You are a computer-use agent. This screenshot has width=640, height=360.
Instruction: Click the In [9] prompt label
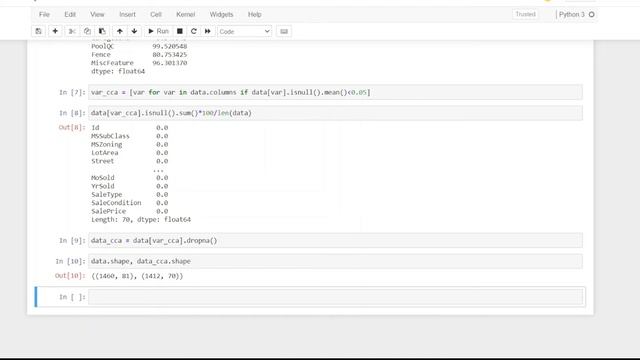coord(72,240)
